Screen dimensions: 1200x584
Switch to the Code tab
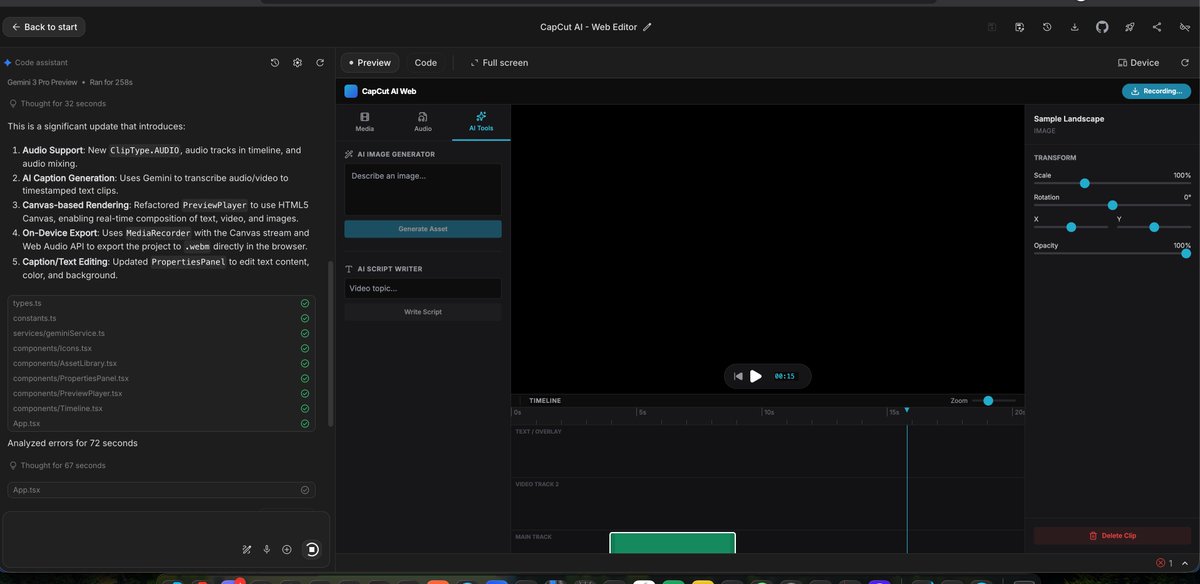[426, 62]
